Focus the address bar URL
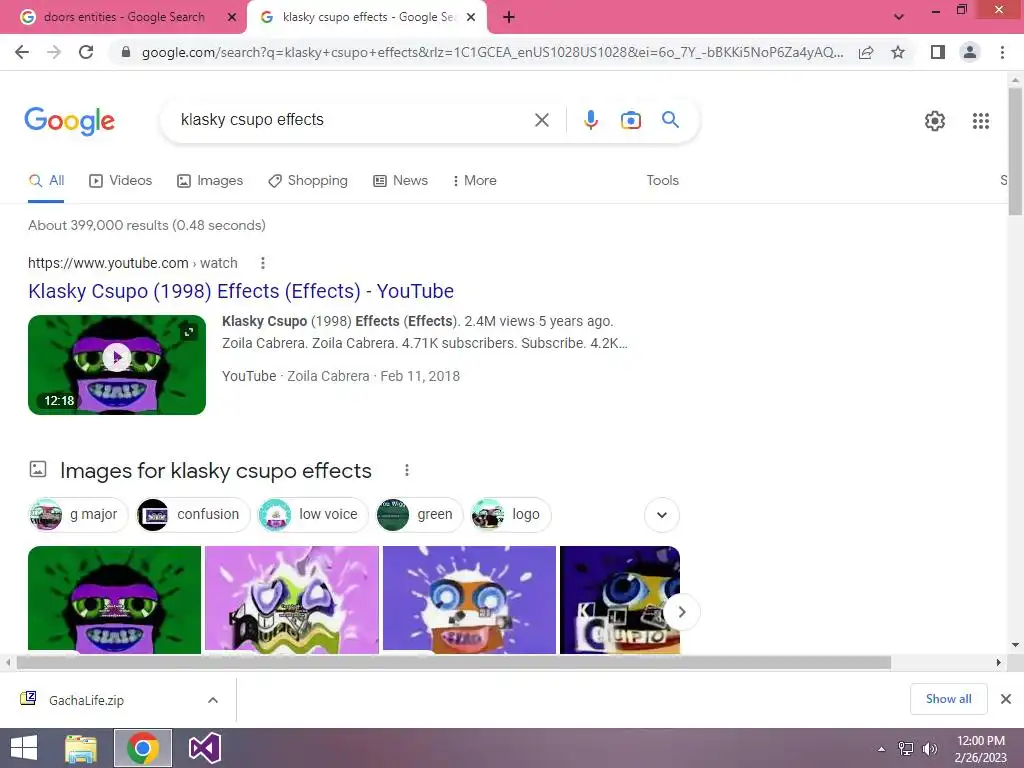Image resolution: width=1024 pixels, height=768 pixels. coord(492,52)
